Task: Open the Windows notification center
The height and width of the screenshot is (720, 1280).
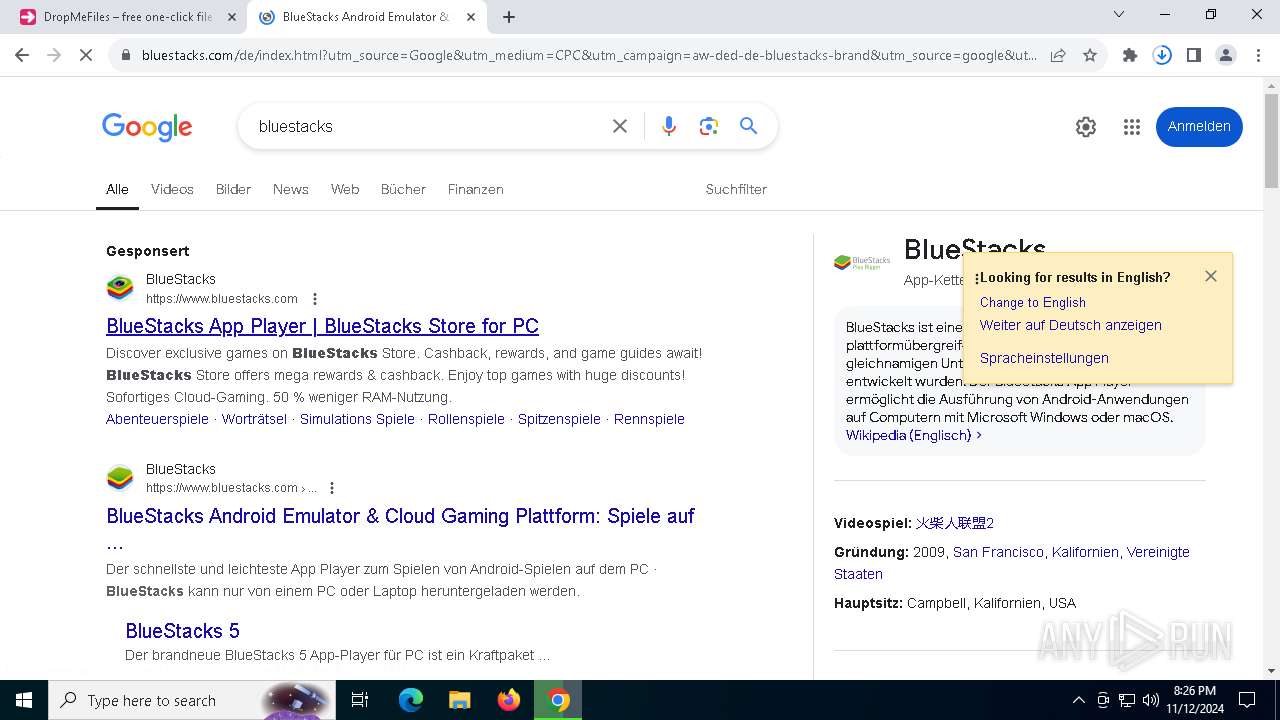Action: (1247, 700)
